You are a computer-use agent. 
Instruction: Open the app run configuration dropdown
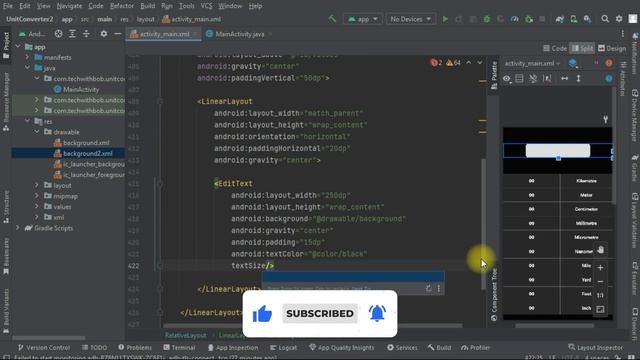click(362, 19)
